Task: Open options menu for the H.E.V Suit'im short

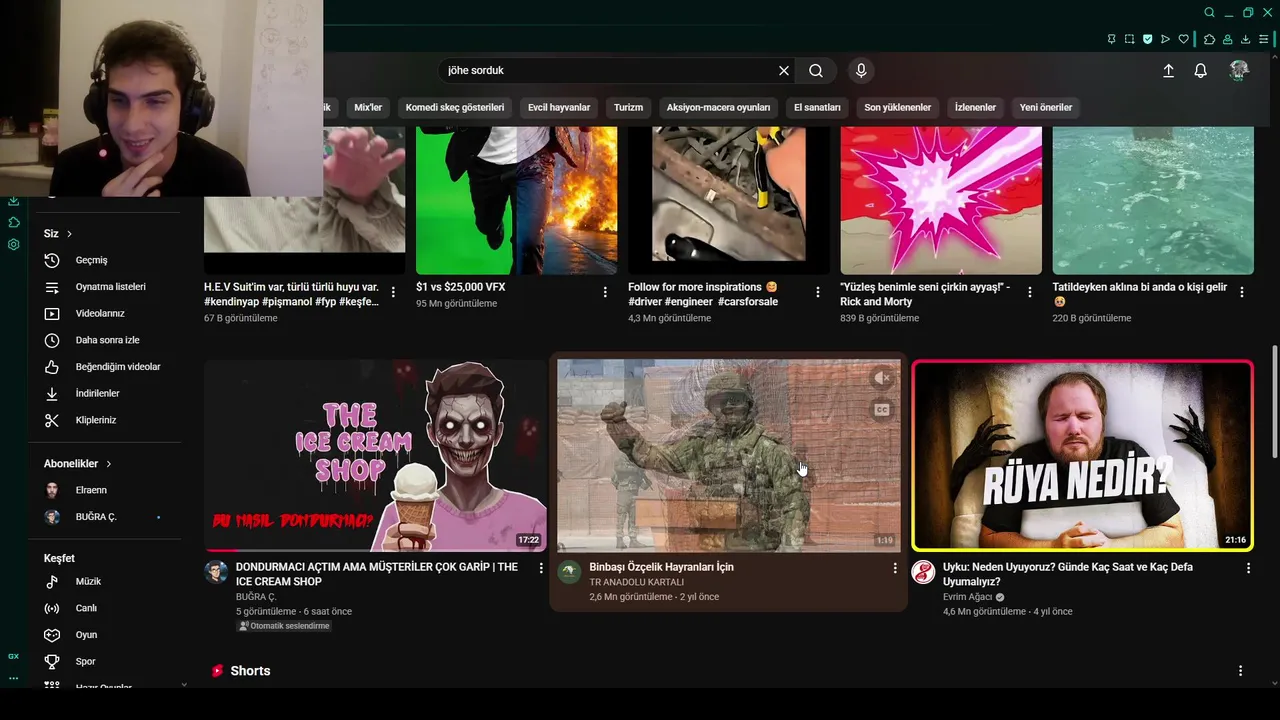Action: 393,292
